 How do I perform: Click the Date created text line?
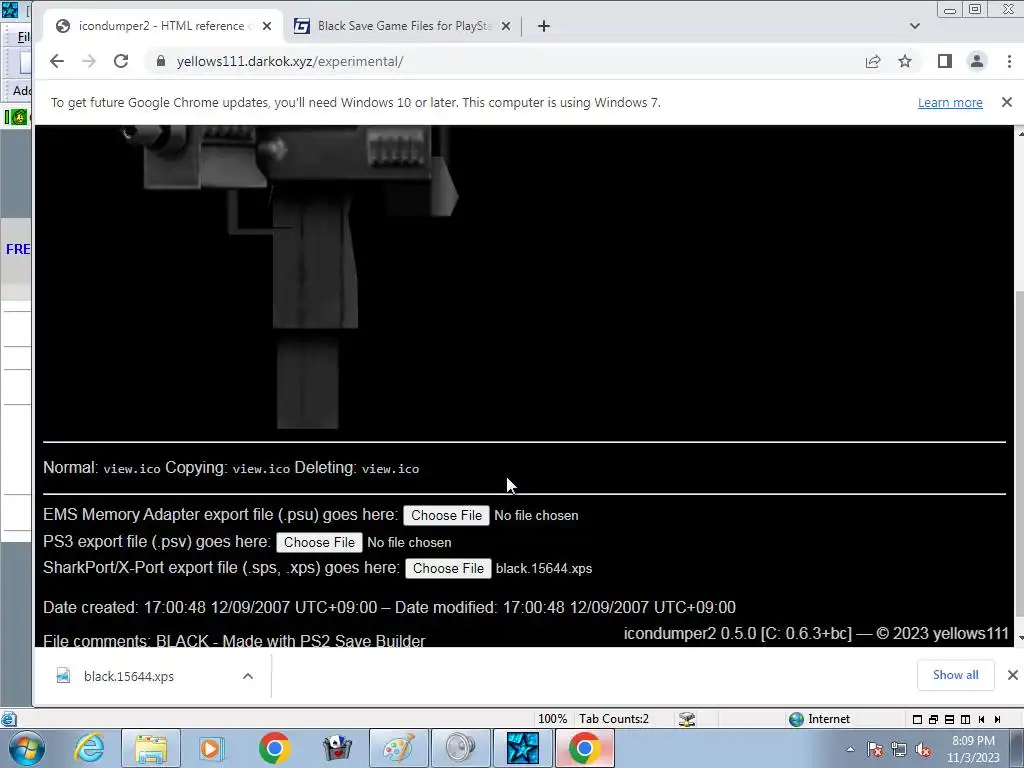coord(389,607)
